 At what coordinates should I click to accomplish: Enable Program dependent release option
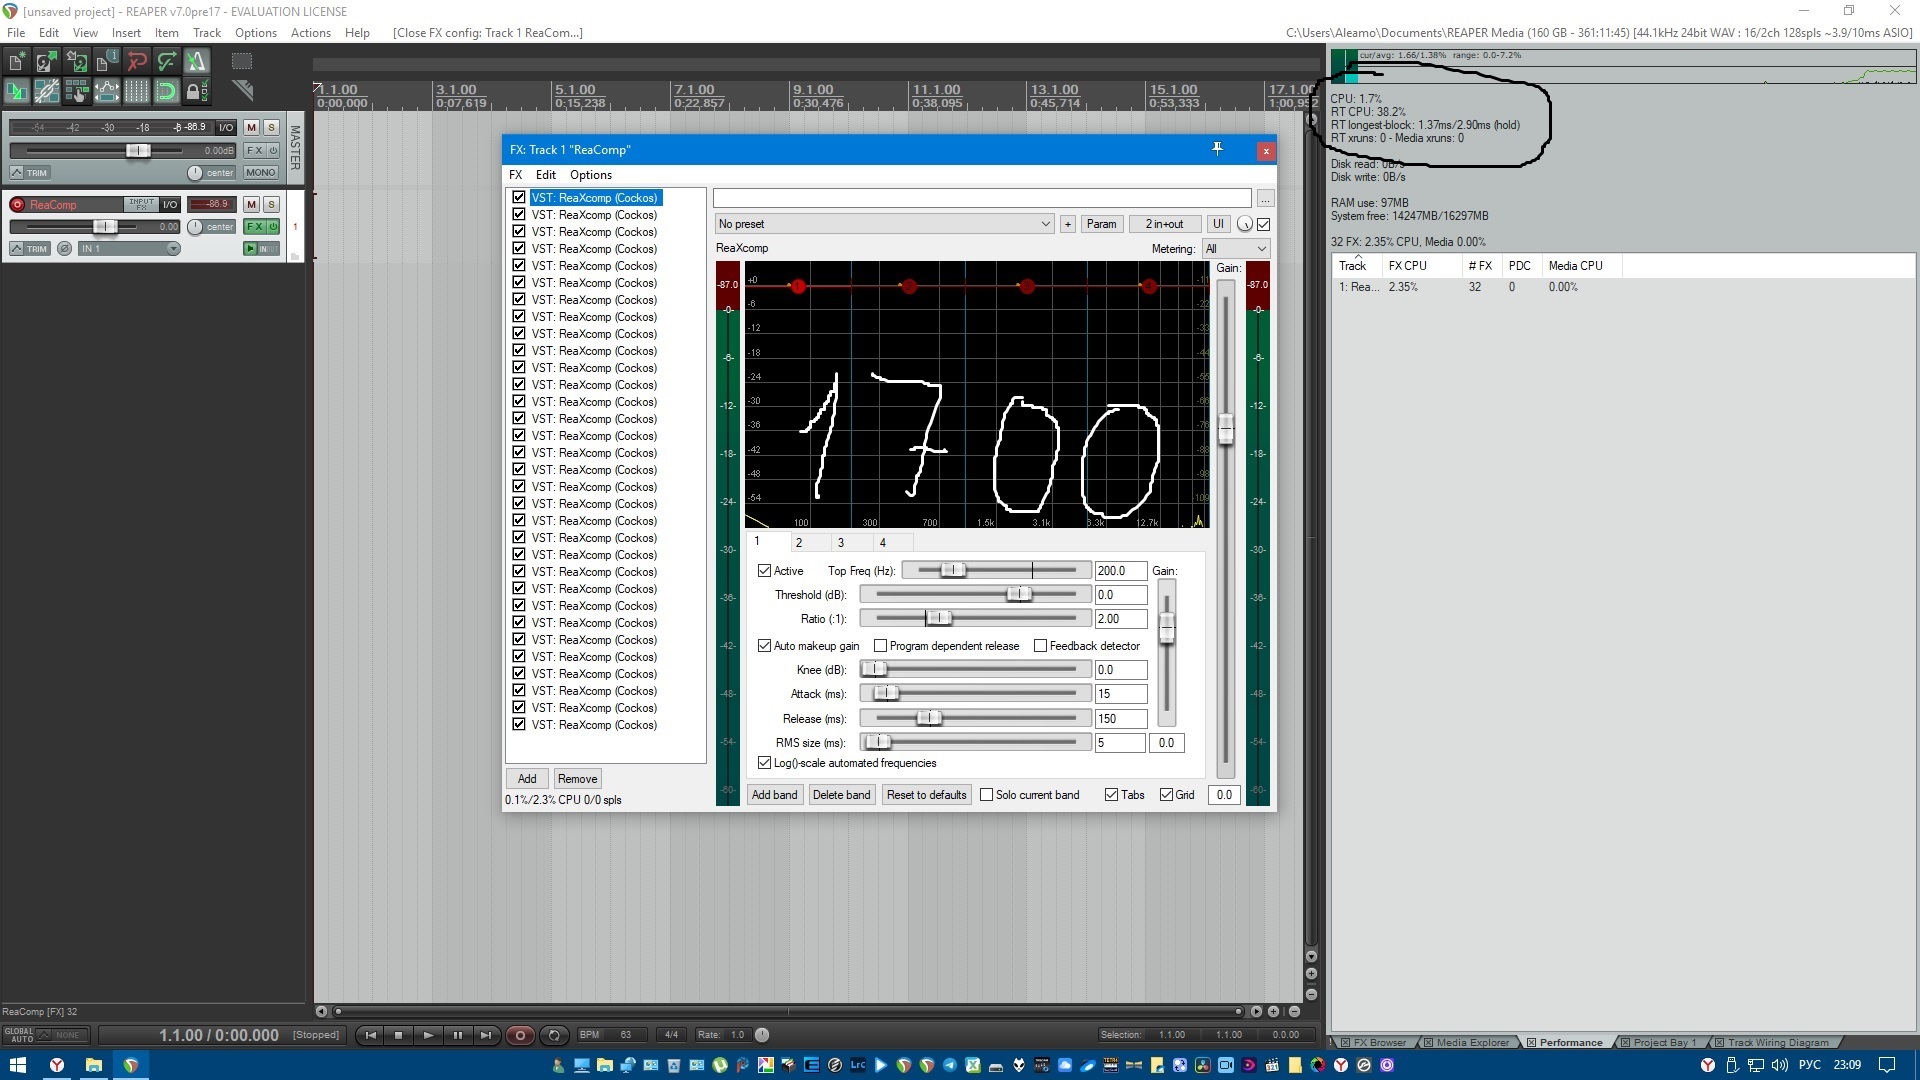(x=881, y=646)
